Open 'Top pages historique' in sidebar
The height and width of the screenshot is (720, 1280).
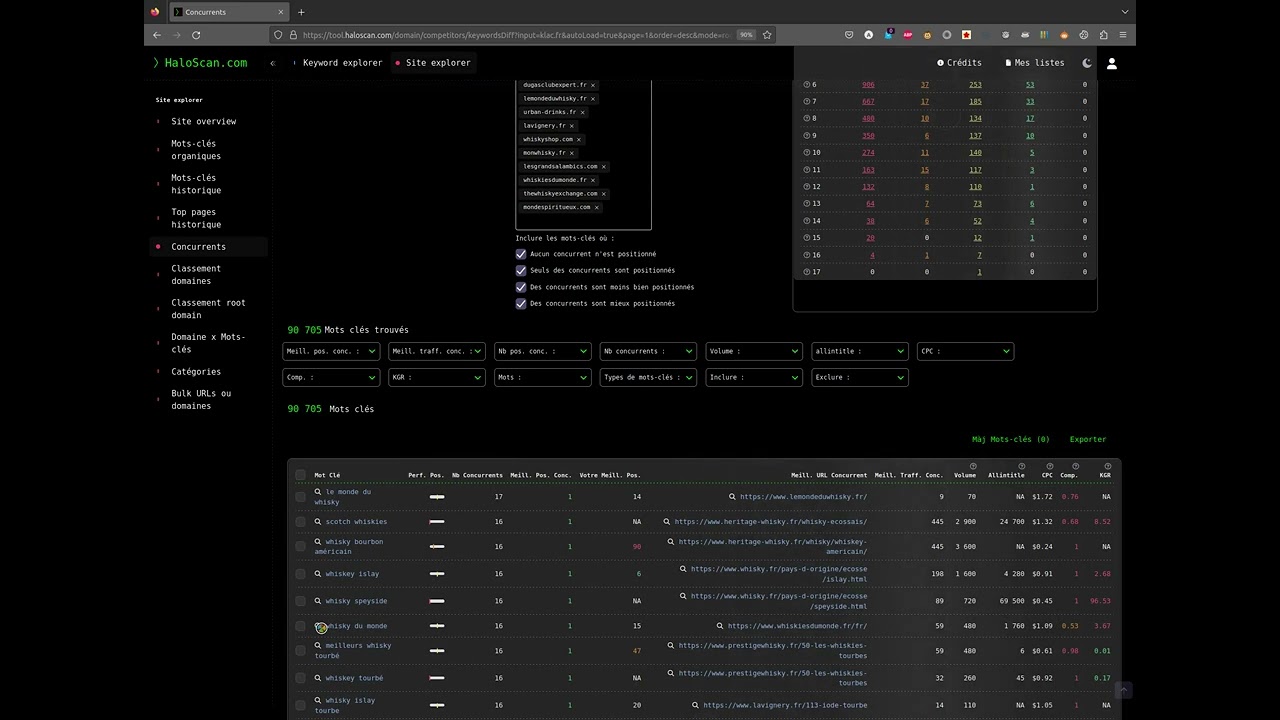point(196,218)
